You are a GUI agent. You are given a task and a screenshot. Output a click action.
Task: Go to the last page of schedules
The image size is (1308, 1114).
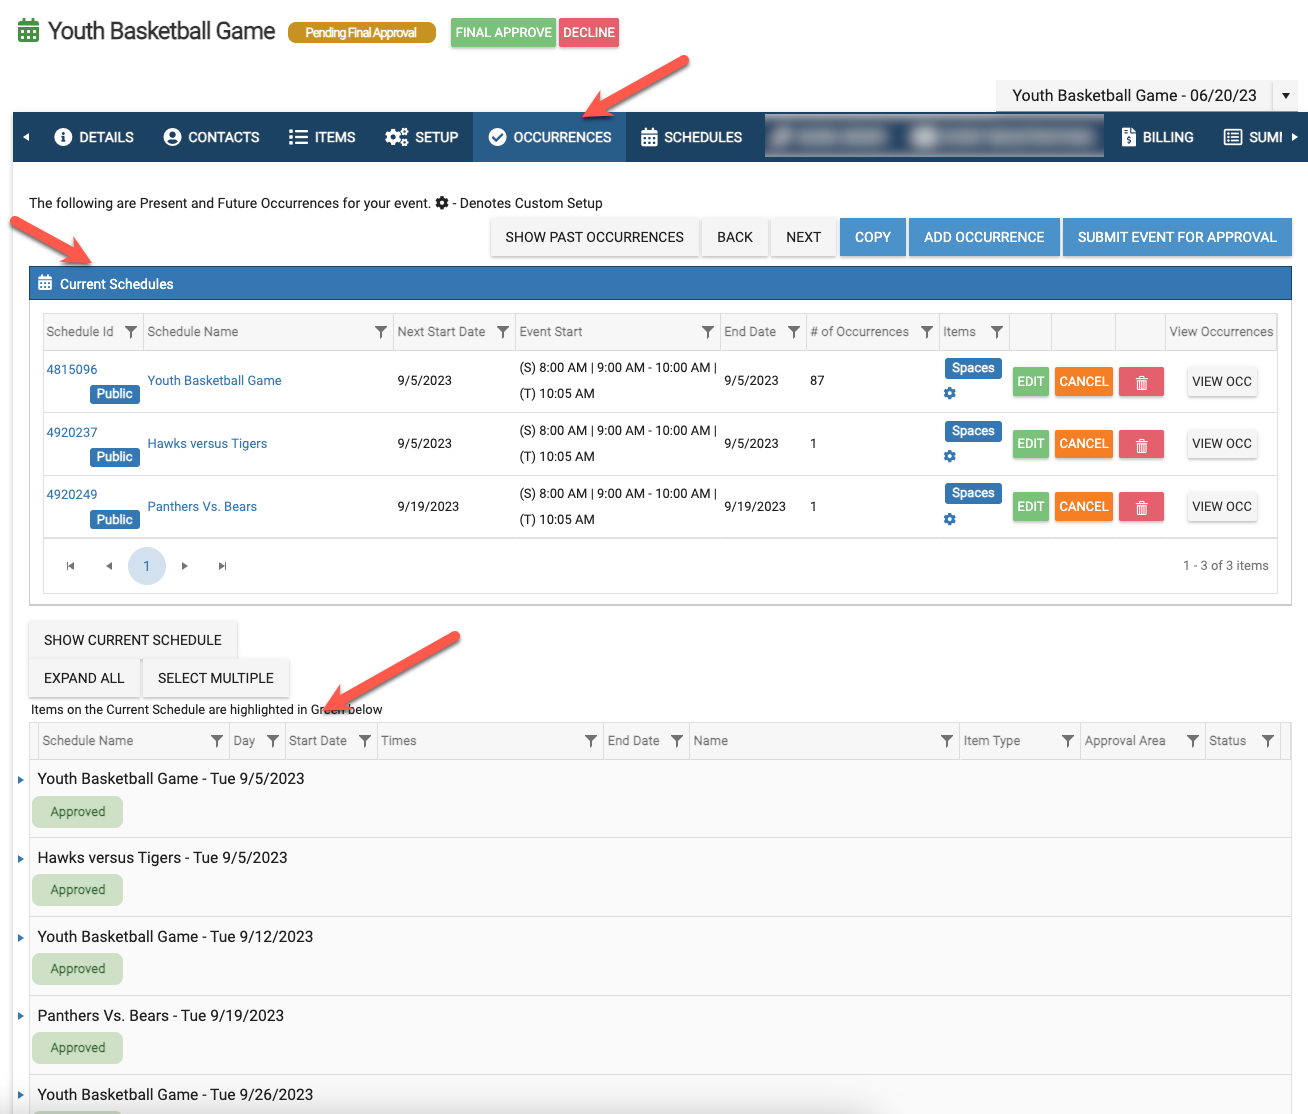222,566
